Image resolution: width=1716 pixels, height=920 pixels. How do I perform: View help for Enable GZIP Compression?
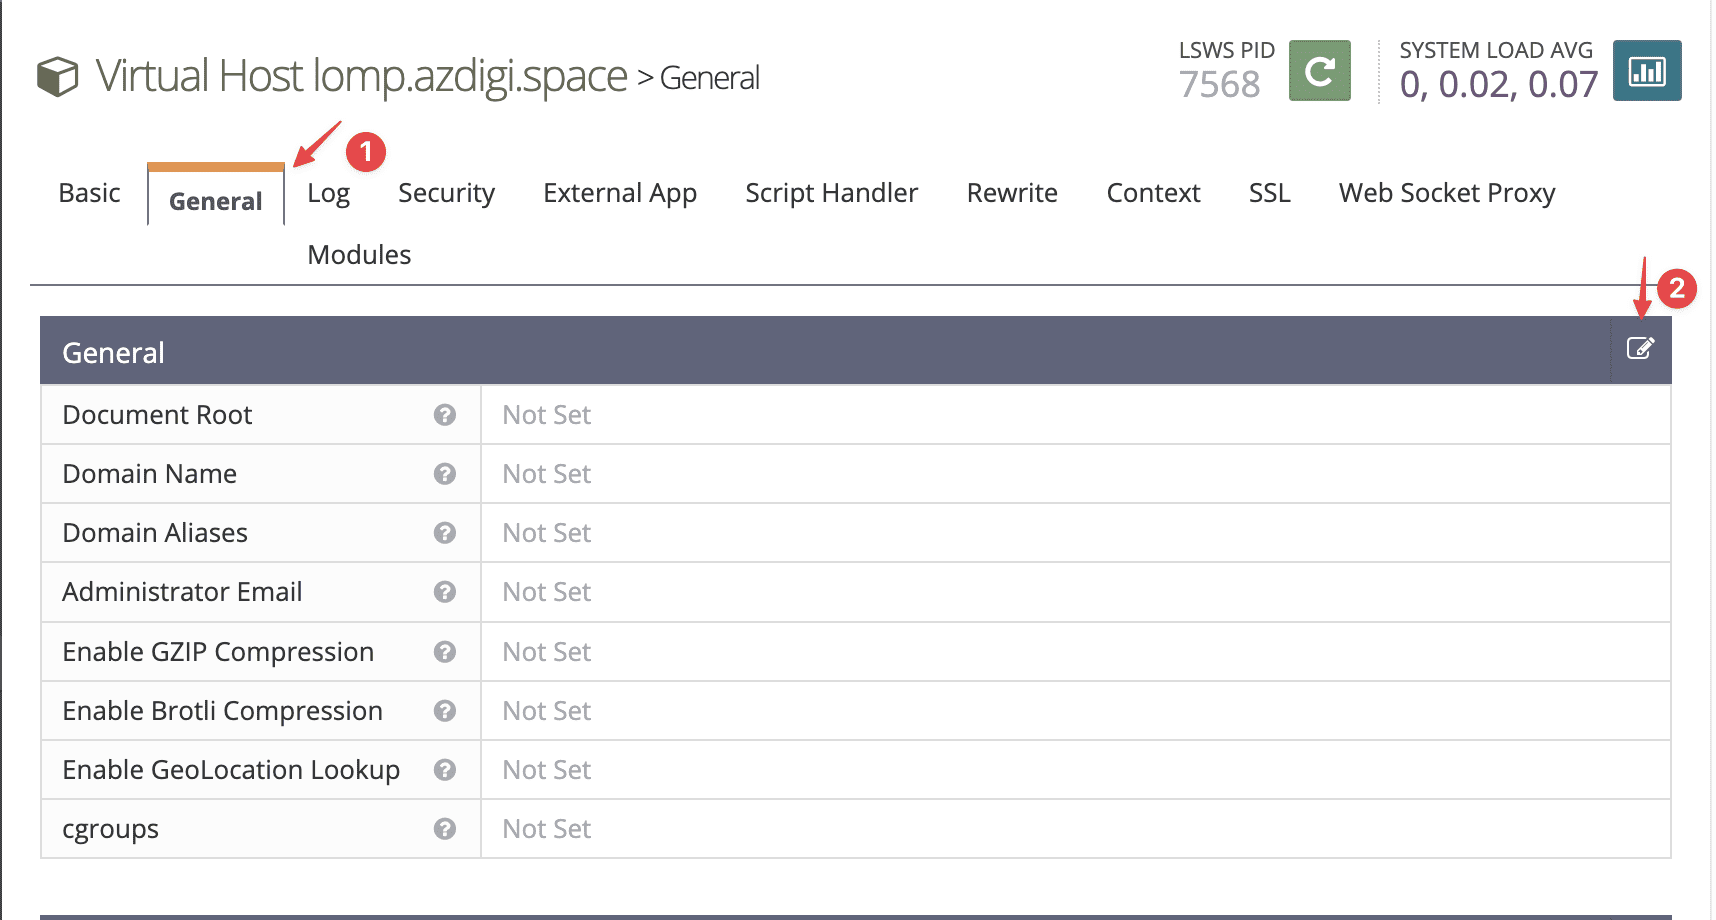(x=445, y=652)
